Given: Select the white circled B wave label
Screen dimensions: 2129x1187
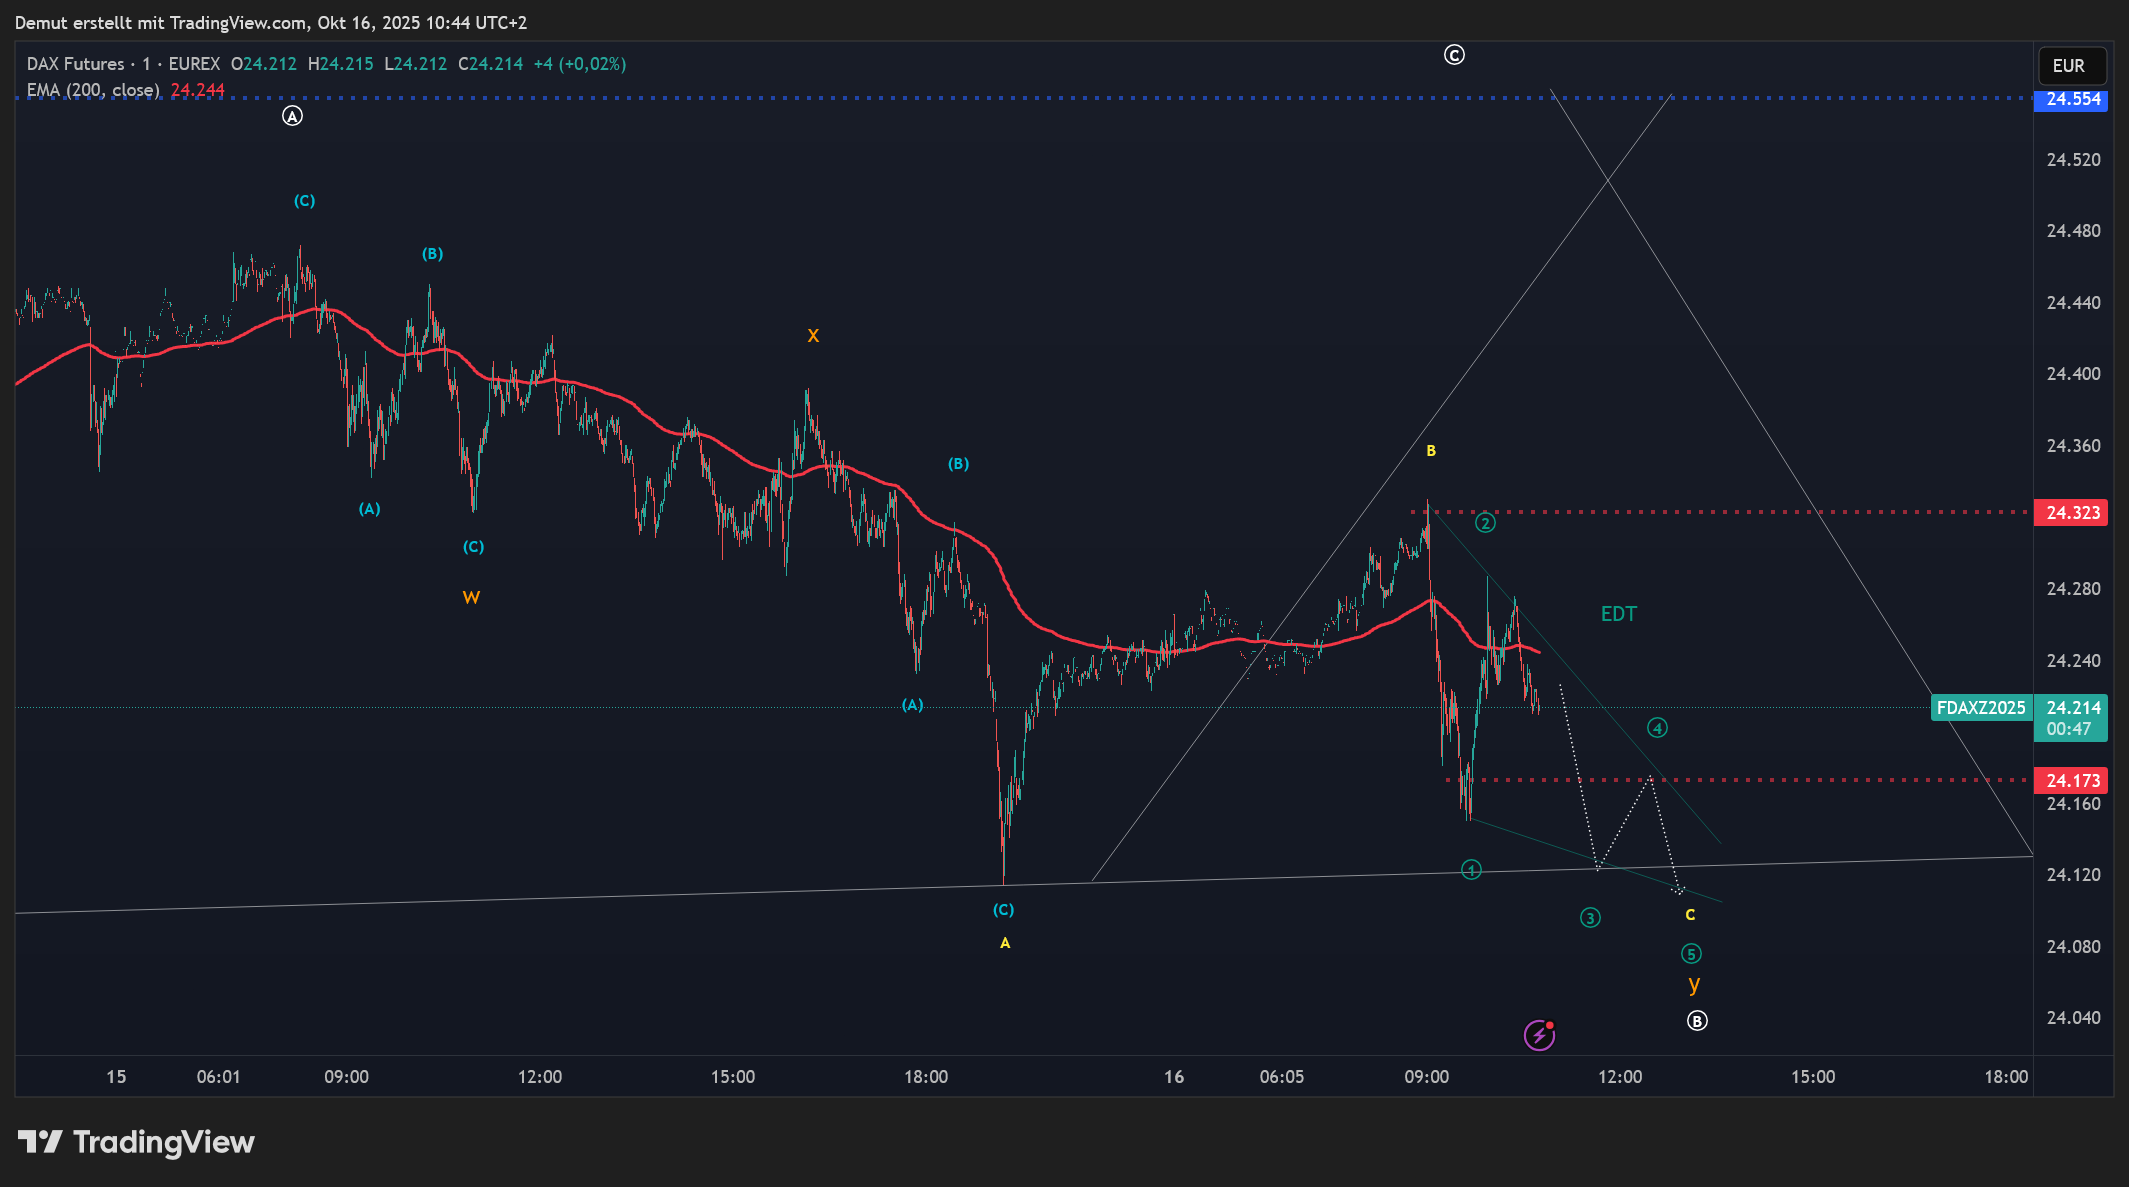Looking at the screenshot, I should point(1697,1021).
